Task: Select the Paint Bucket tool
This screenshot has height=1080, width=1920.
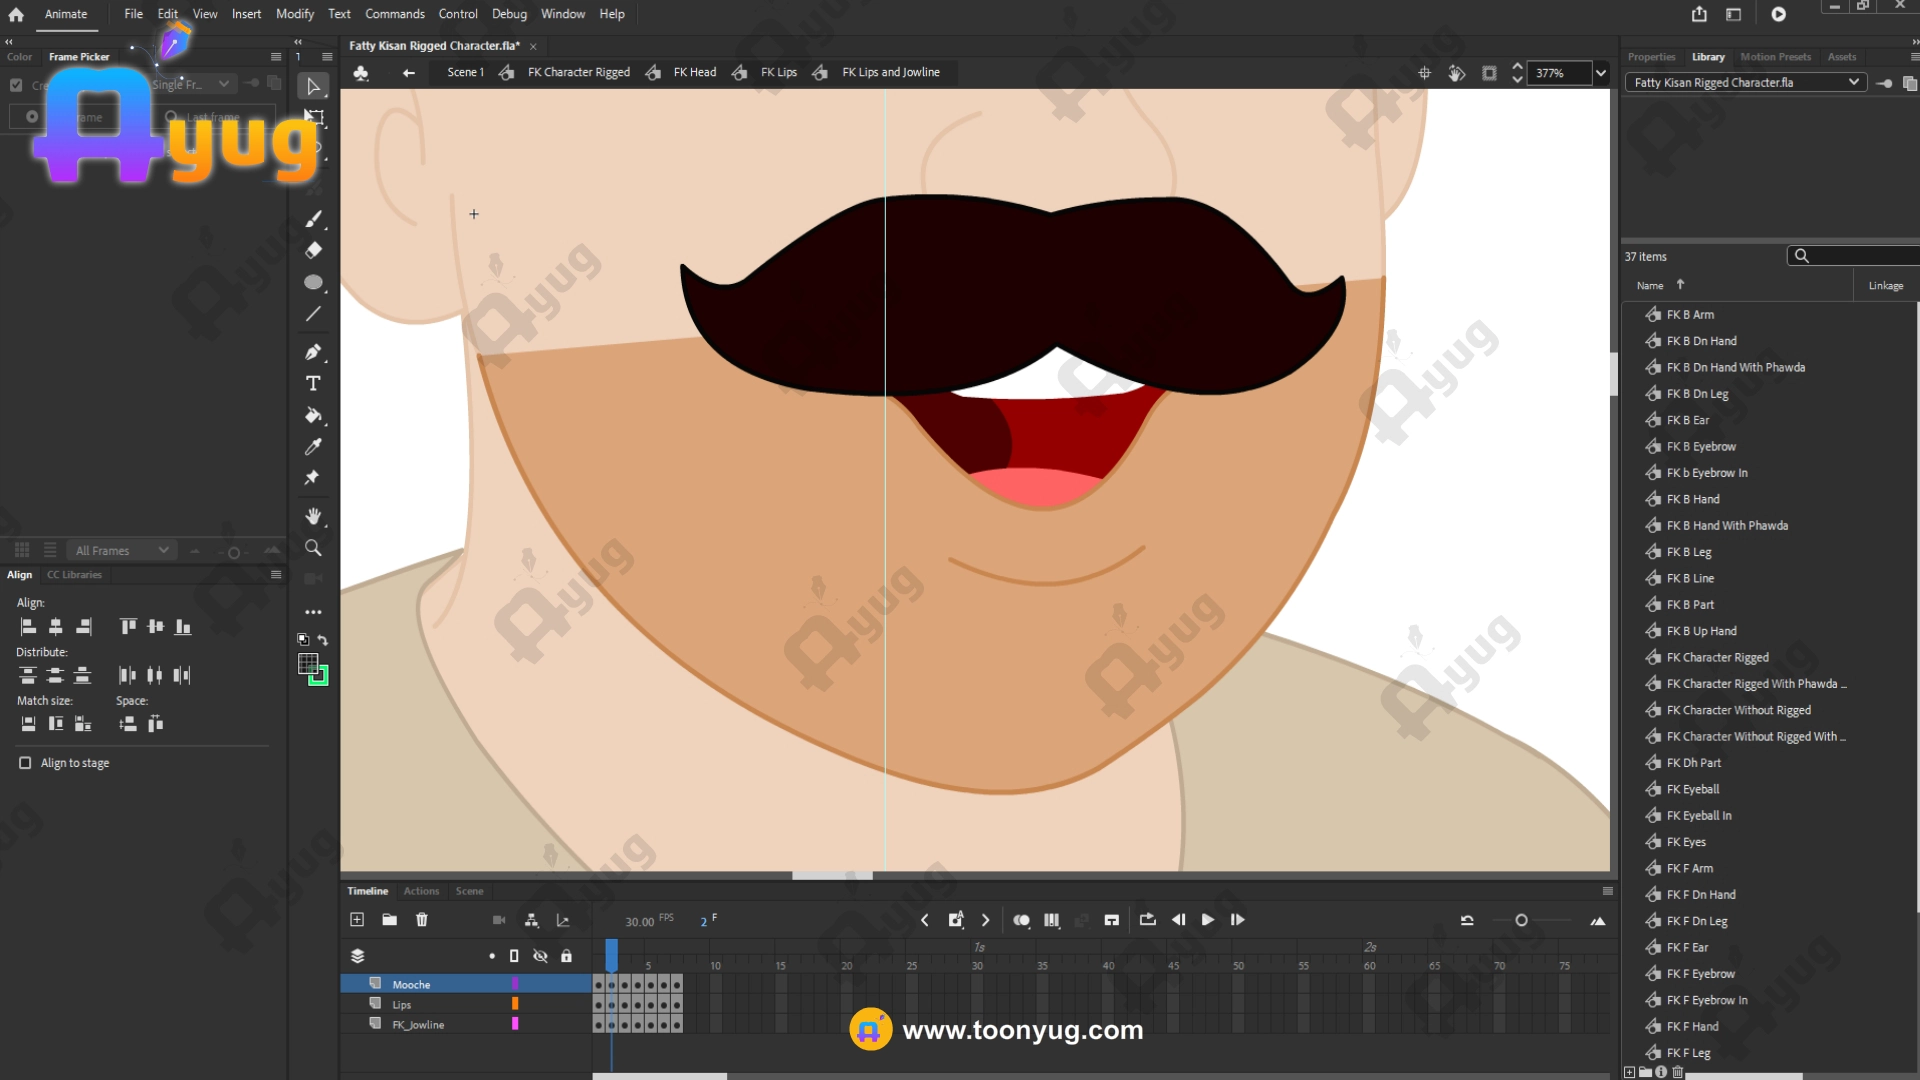Action: tap(313, 415)
